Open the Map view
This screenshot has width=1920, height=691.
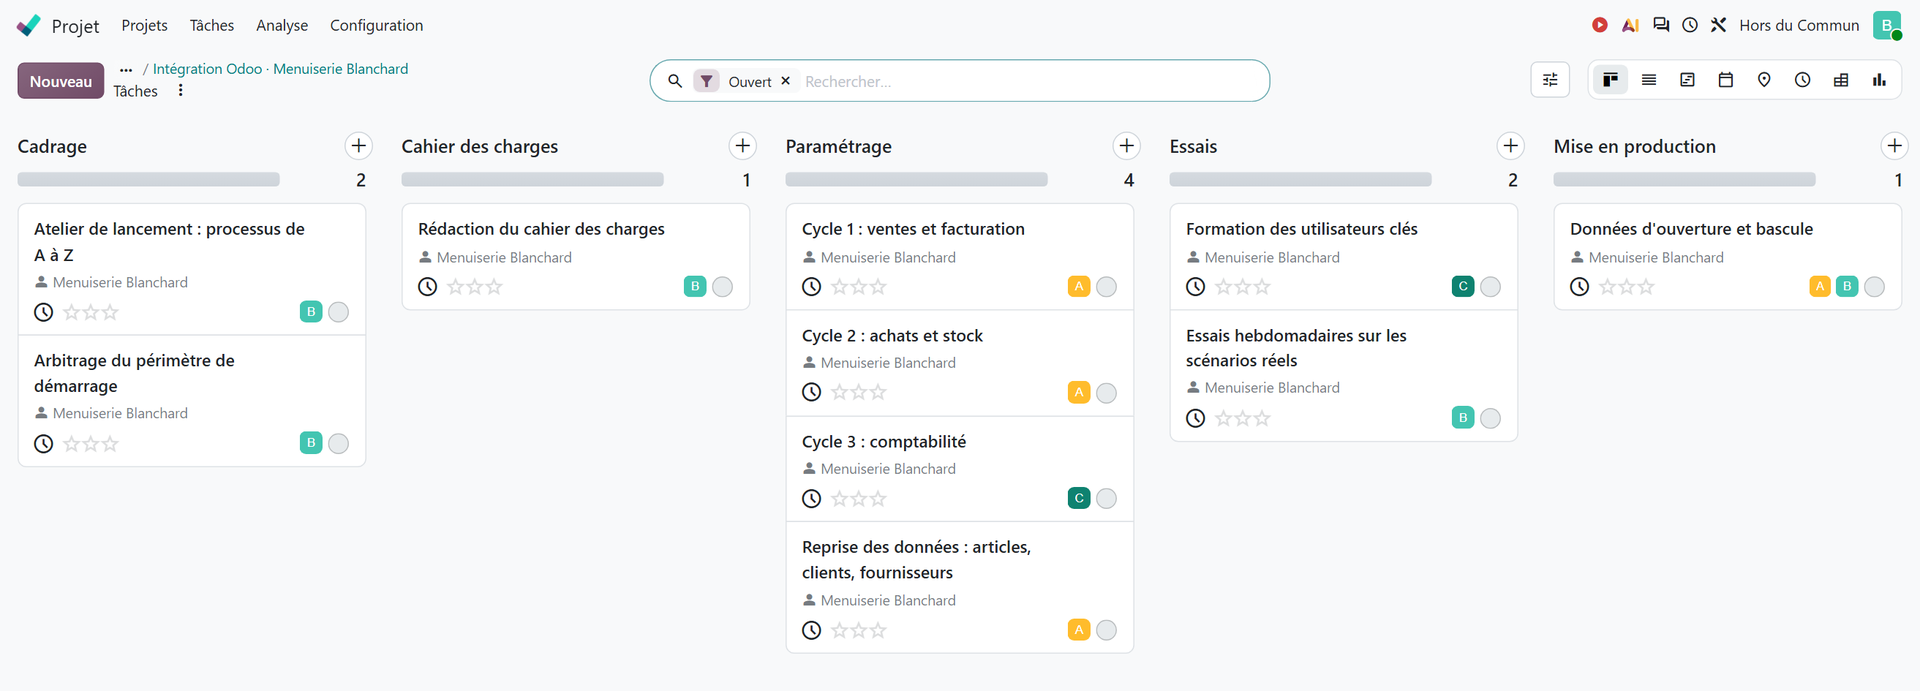pyautogui.click(x=1764, y=80)
